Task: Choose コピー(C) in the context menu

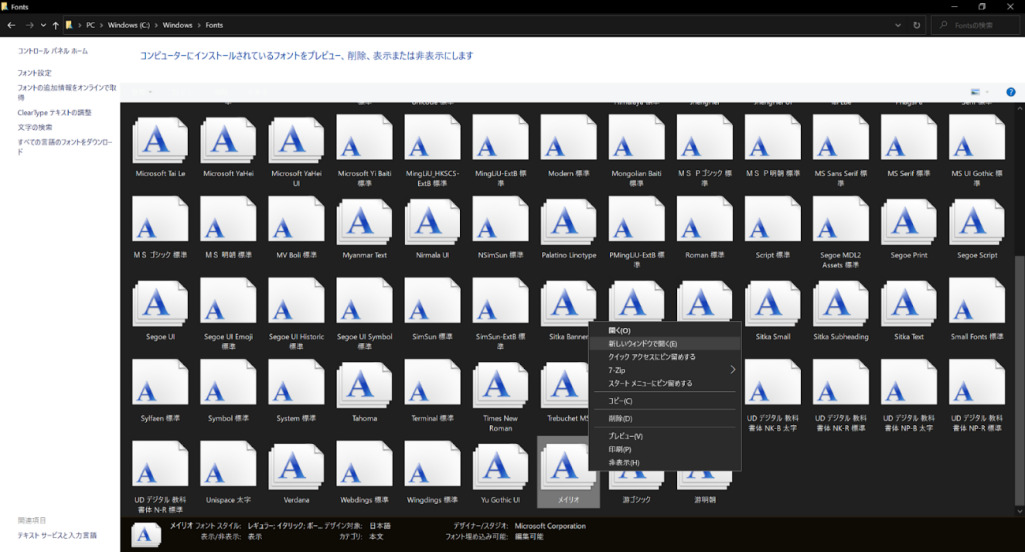Action: (665, 401)
